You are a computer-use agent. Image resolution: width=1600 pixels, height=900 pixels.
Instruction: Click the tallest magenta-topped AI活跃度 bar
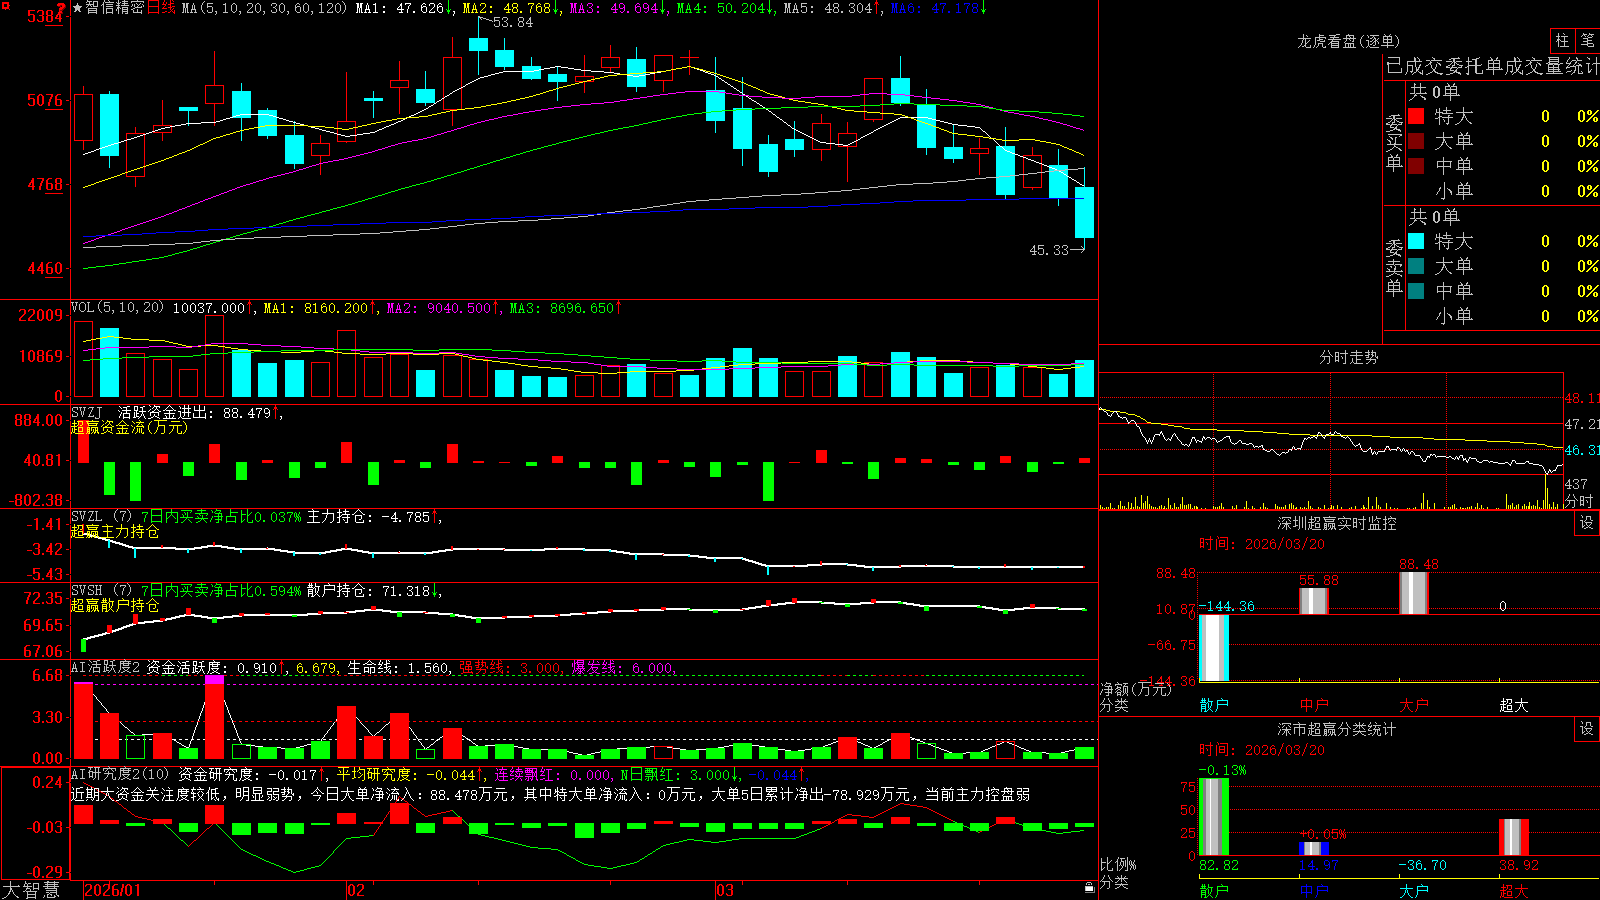[x=214, y=717]
